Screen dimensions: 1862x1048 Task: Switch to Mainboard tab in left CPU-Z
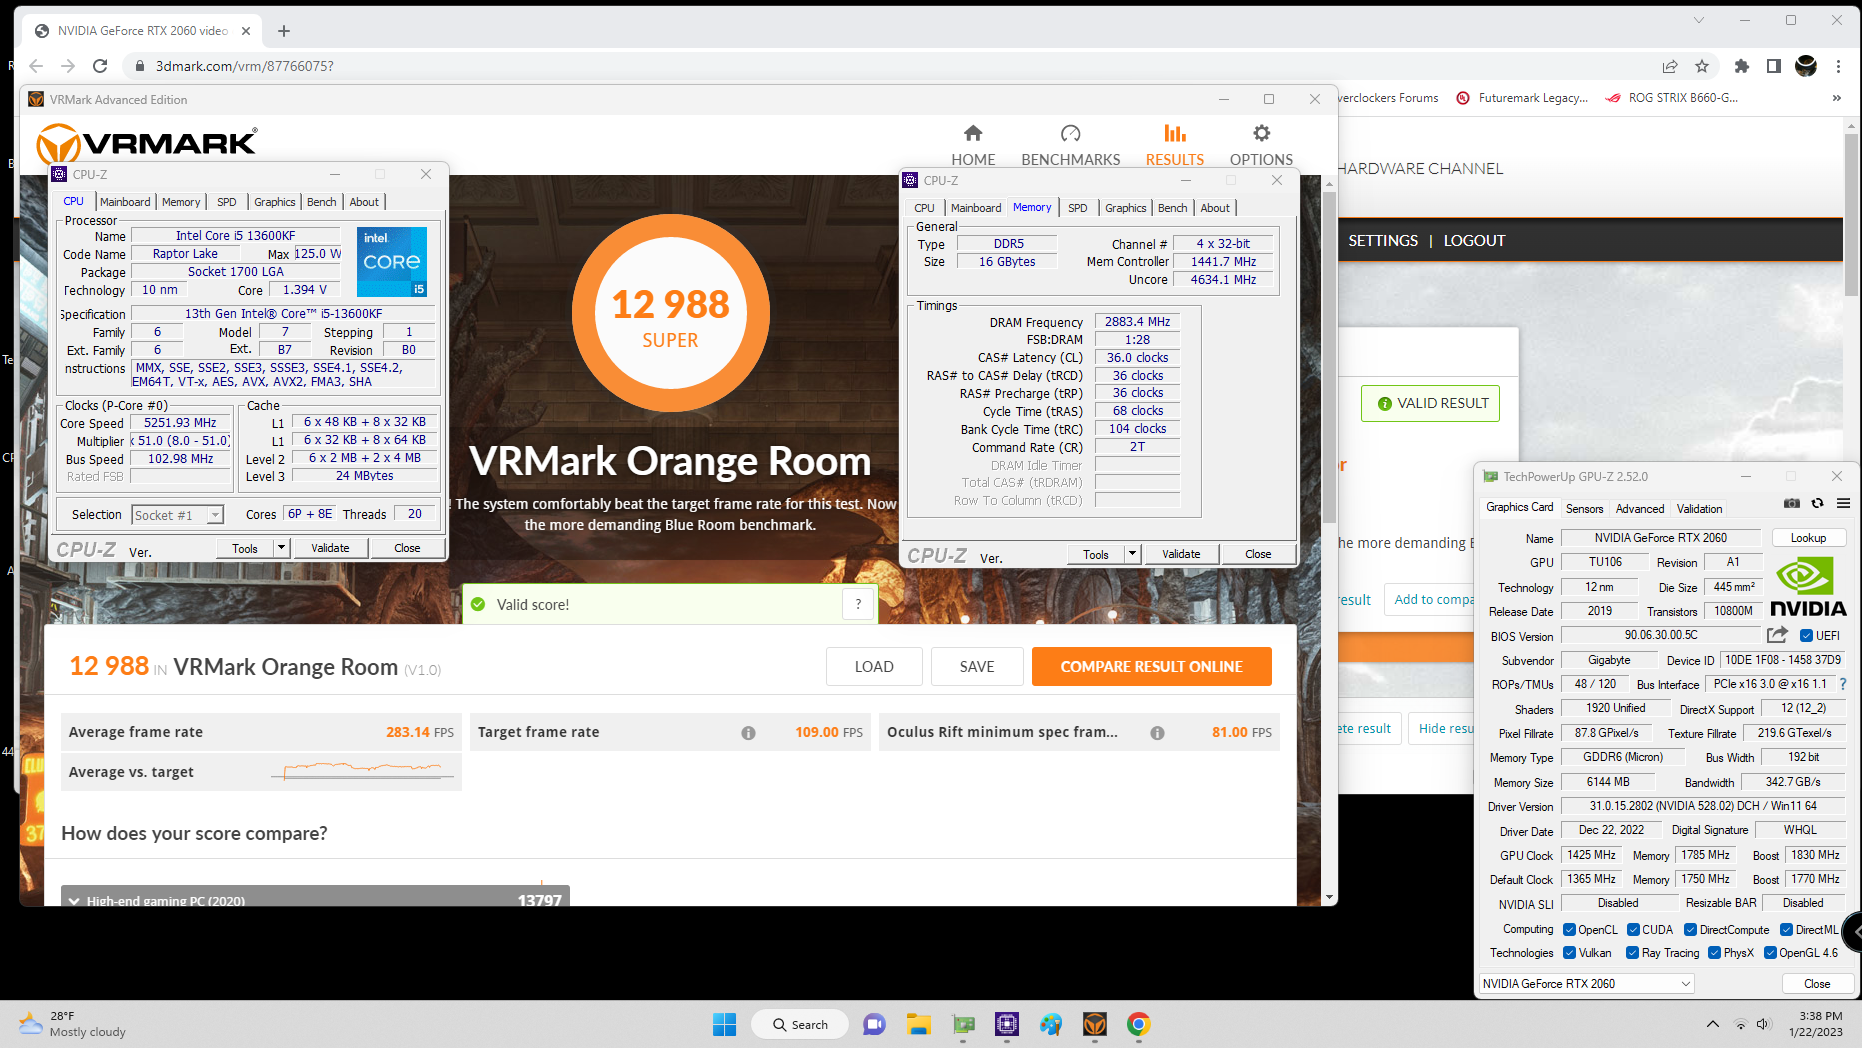[x=125, y=202]
